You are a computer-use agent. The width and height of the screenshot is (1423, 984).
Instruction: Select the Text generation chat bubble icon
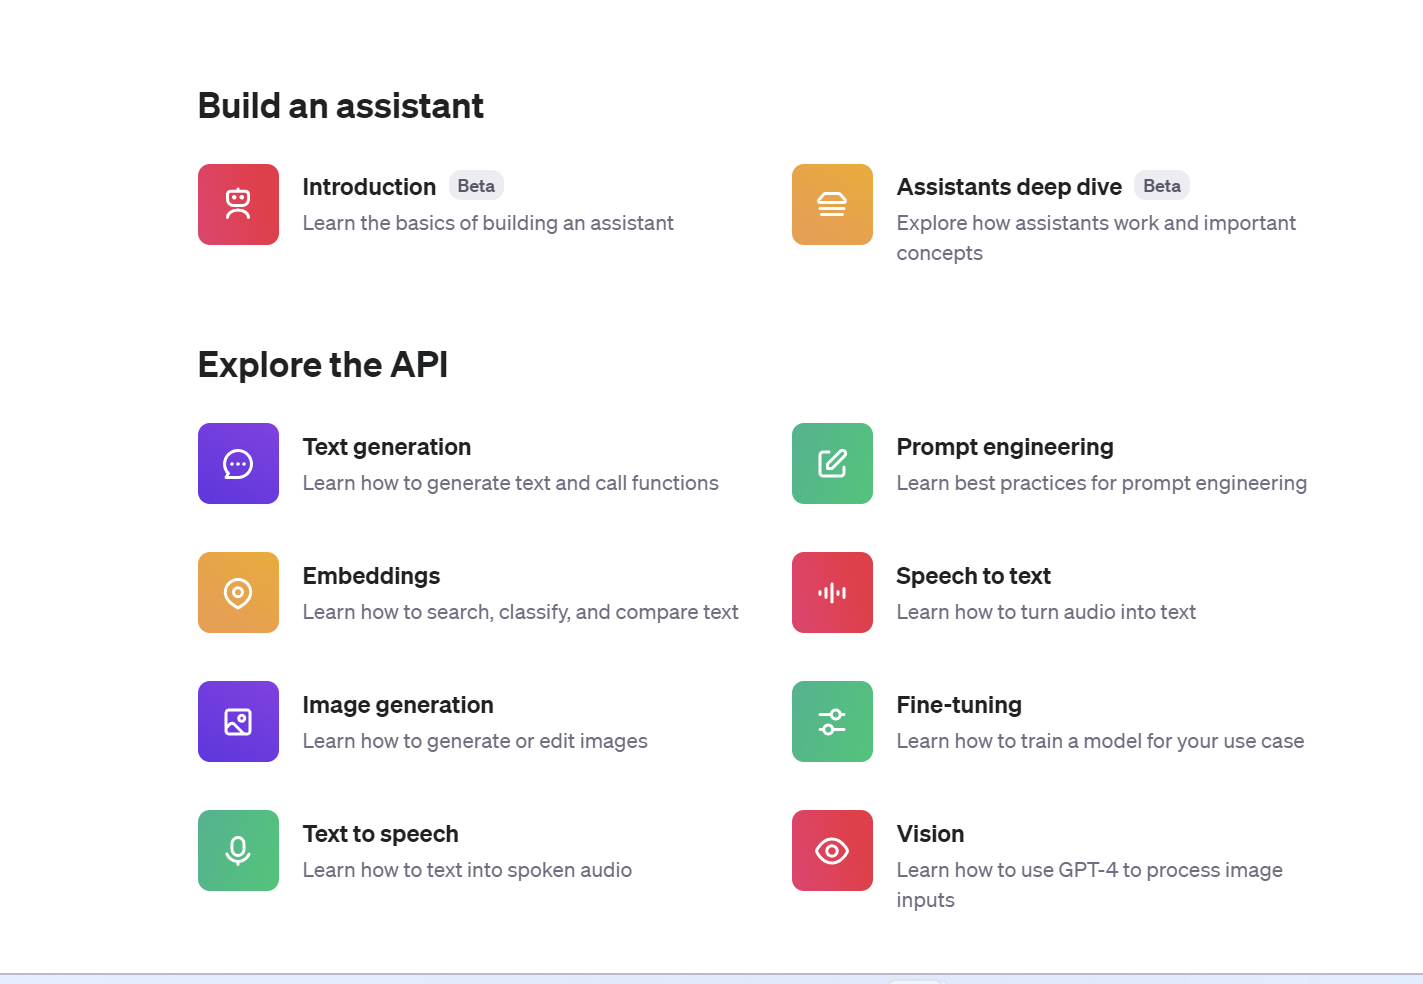[238, 463]
